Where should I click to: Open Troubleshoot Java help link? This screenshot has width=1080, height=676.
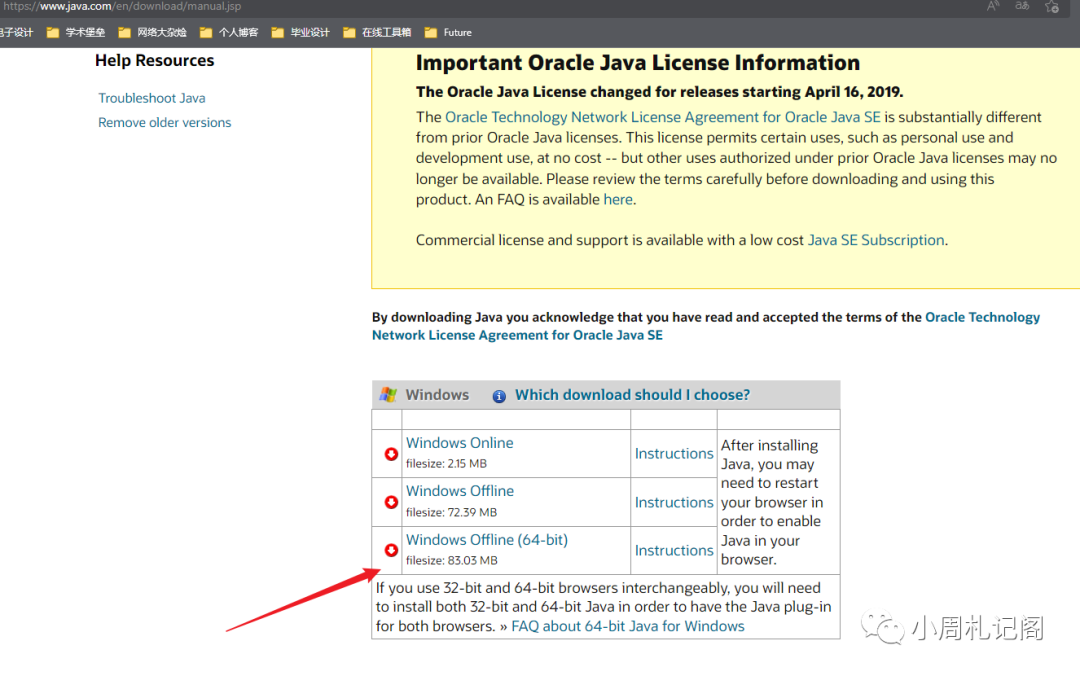[152, 98]
